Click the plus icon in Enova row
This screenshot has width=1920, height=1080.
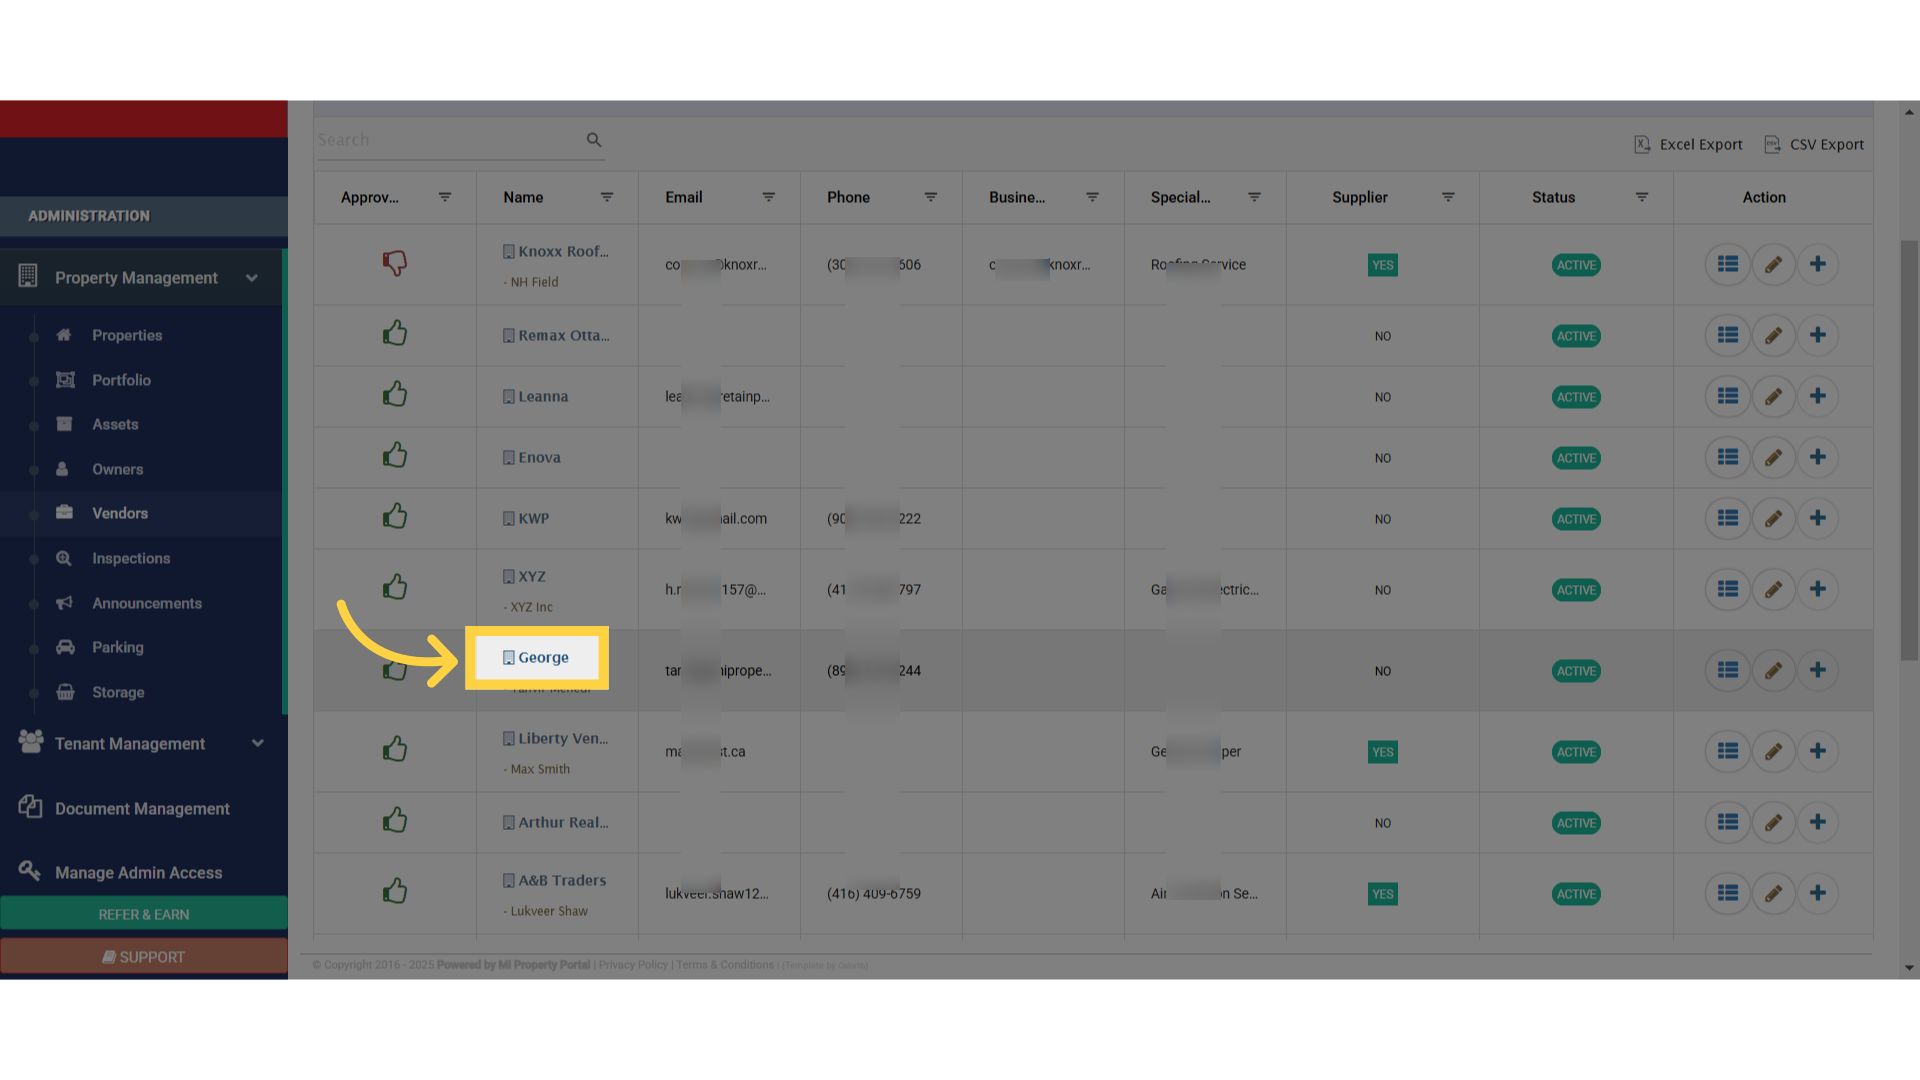click(x=1818, y=457)
